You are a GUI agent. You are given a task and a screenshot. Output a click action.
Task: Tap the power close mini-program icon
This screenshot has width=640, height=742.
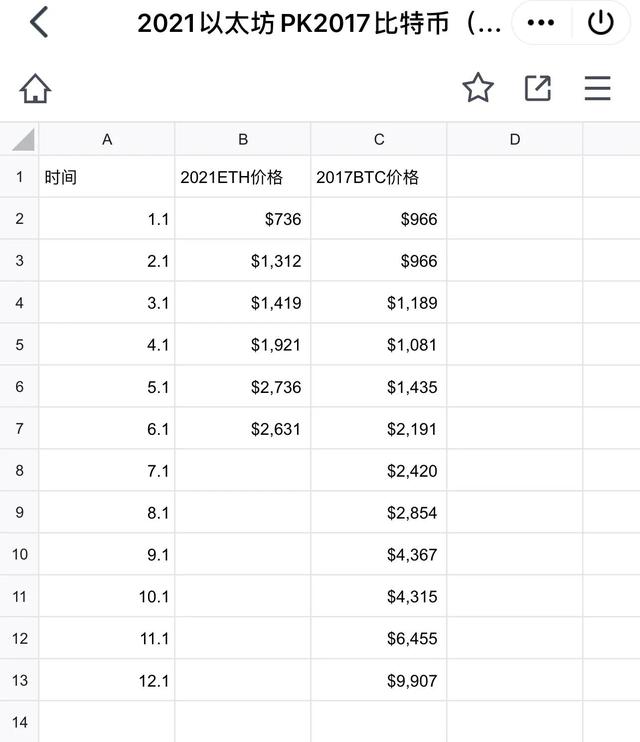point(600,22)
